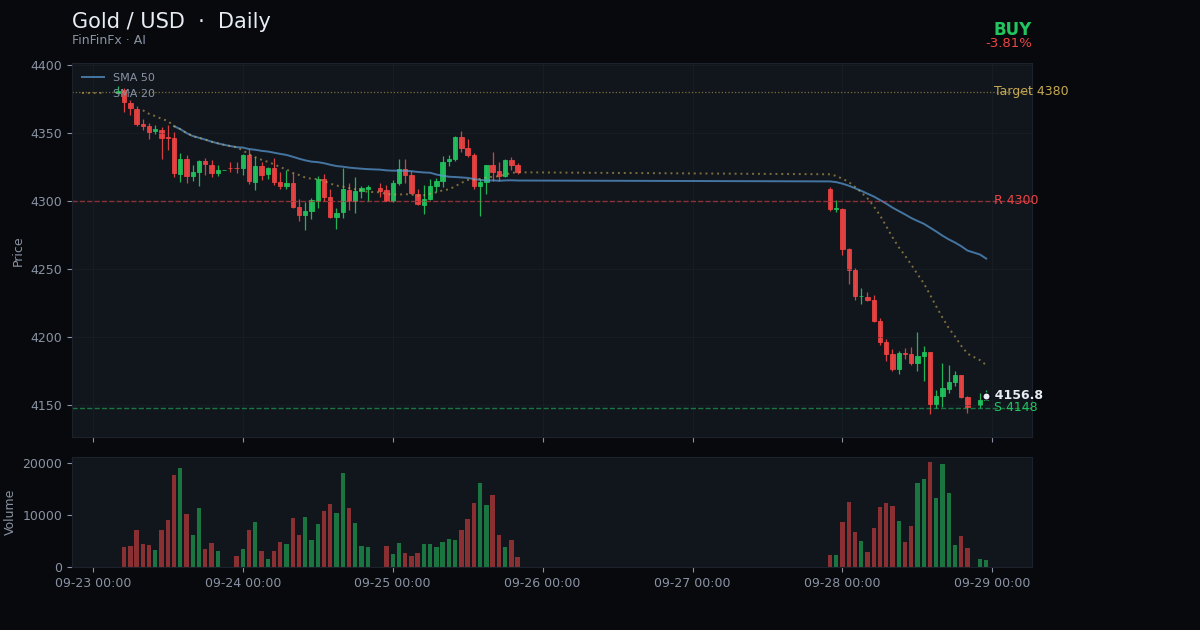This screenshot has width=1200, height=630.
Task: Click the 09-28 00:00 date label
Action: (842, 583)
